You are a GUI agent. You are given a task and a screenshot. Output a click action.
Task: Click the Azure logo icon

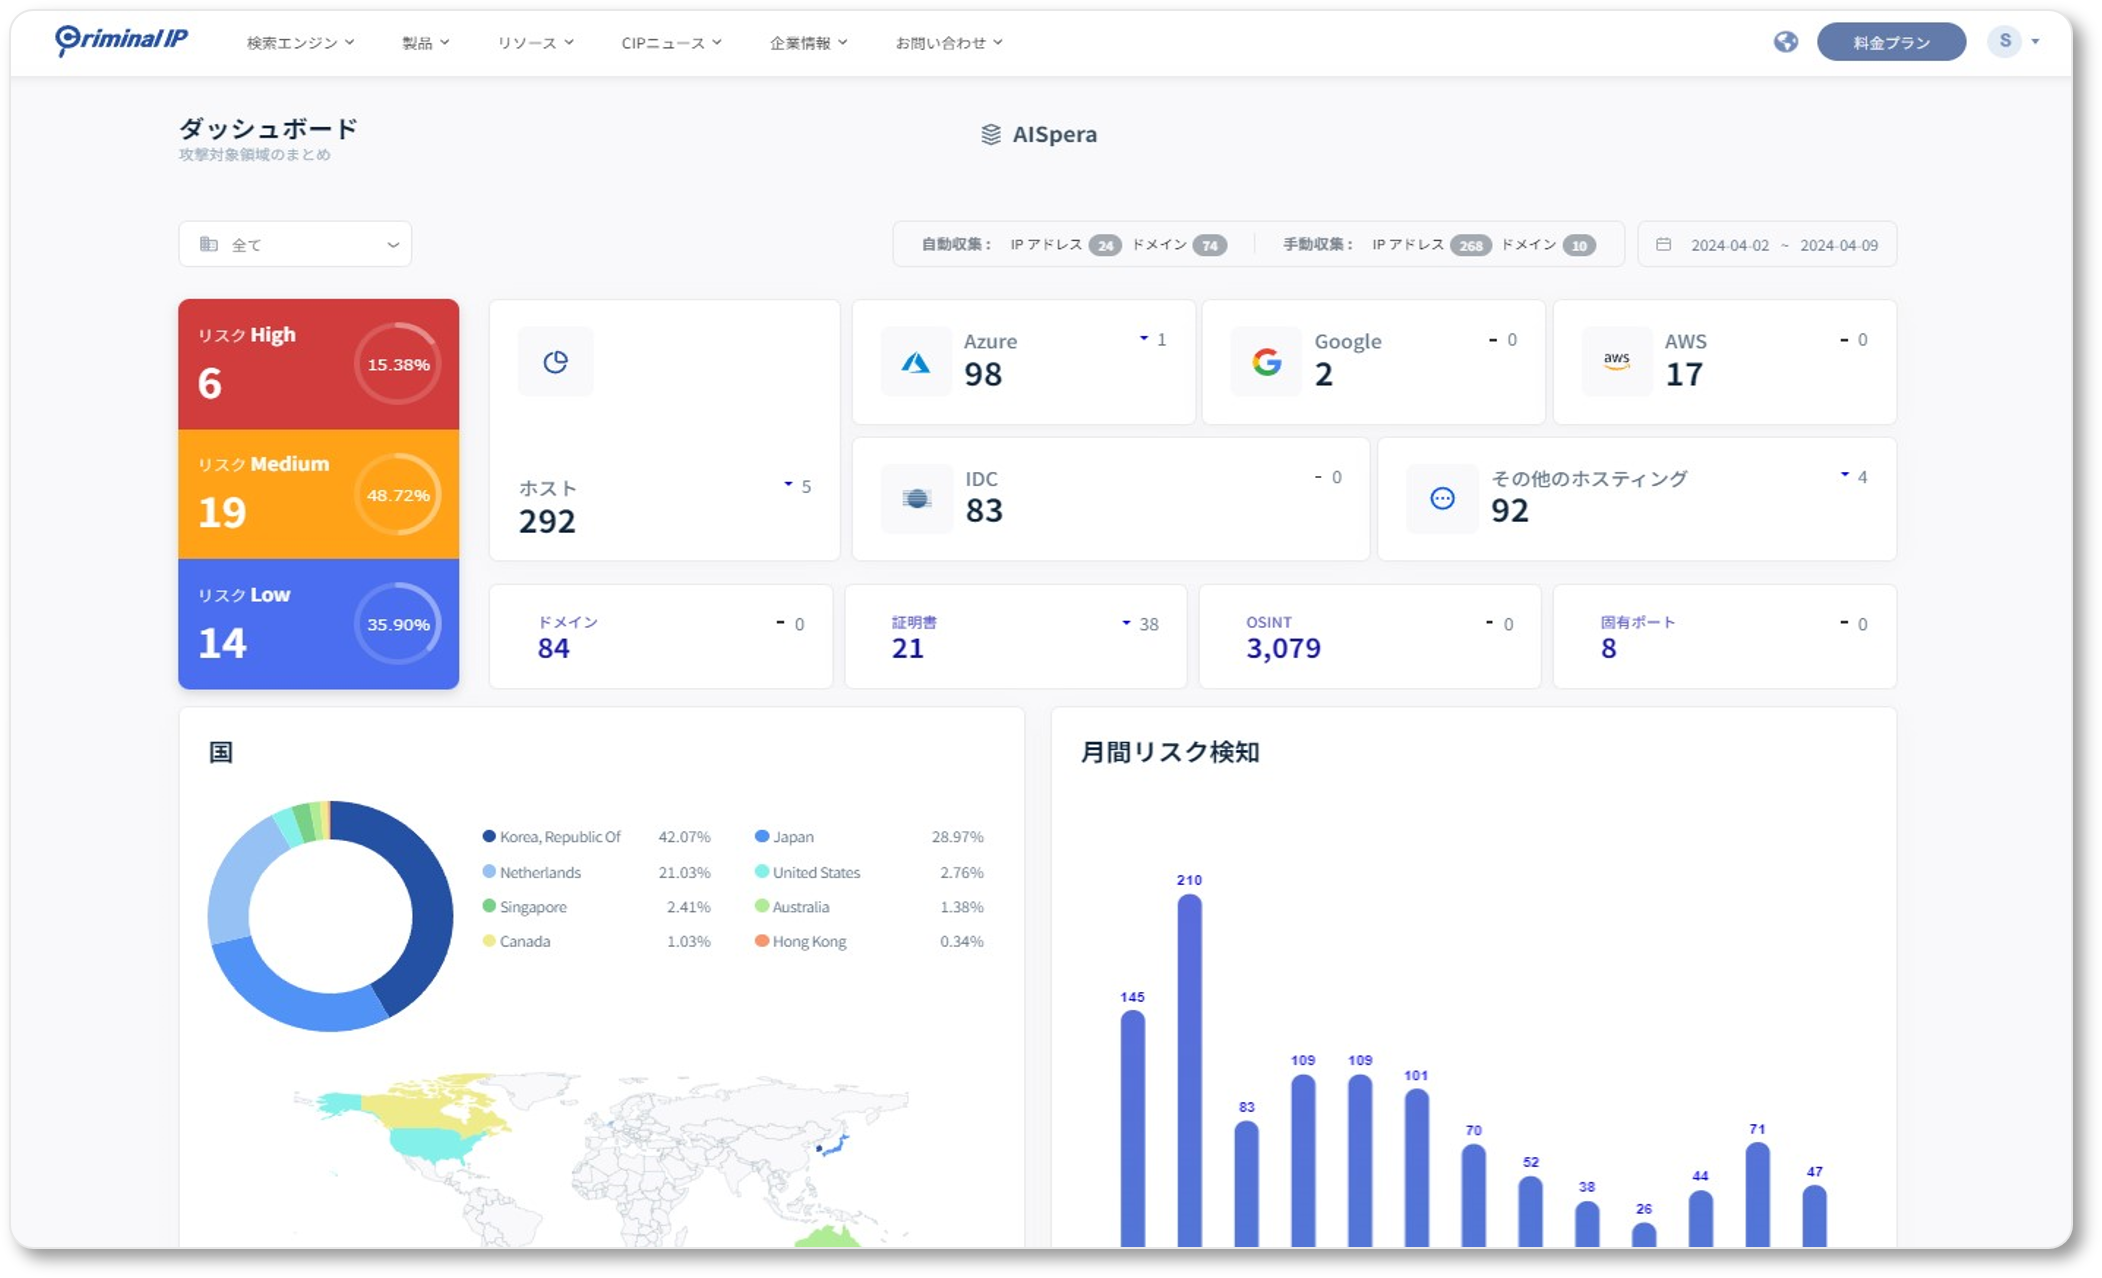916,362
